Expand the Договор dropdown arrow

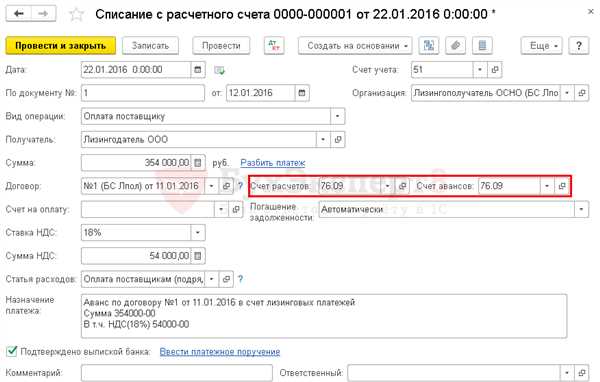point(211,186)
